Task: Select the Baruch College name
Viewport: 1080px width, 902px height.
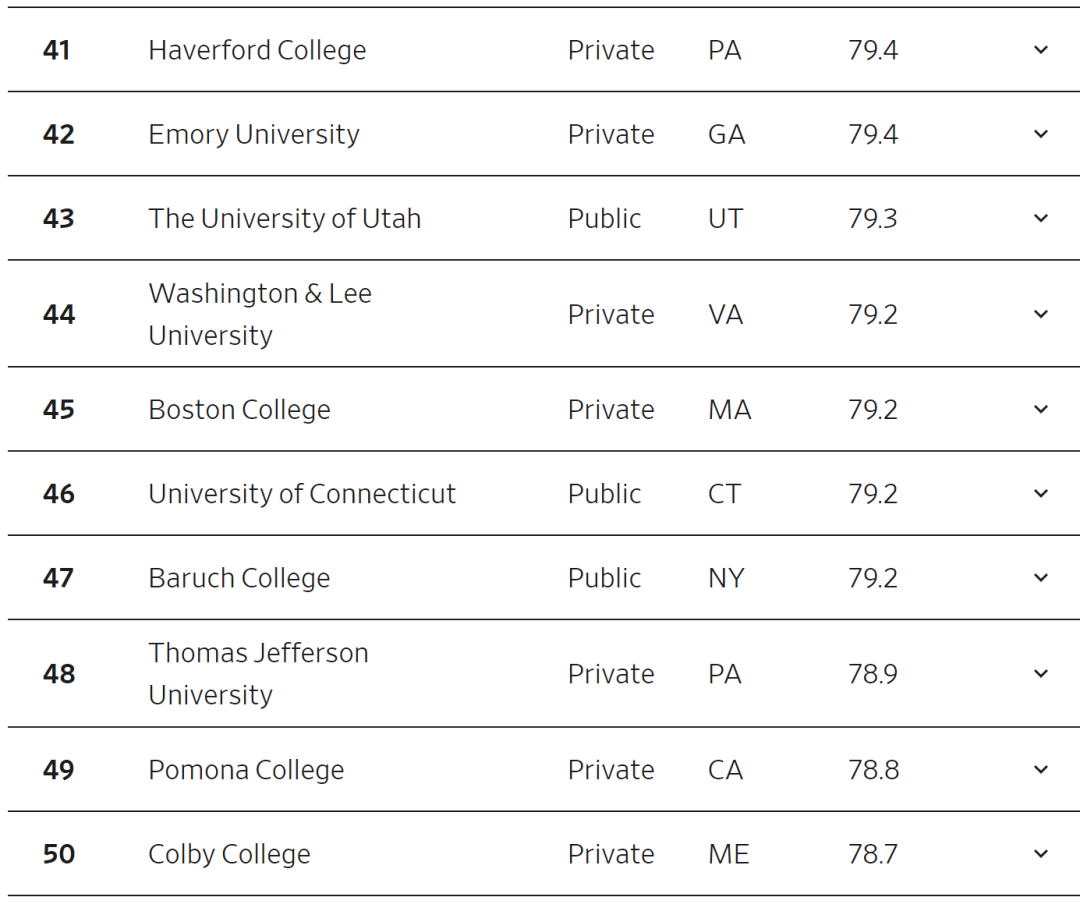Action: click(239, 577)
